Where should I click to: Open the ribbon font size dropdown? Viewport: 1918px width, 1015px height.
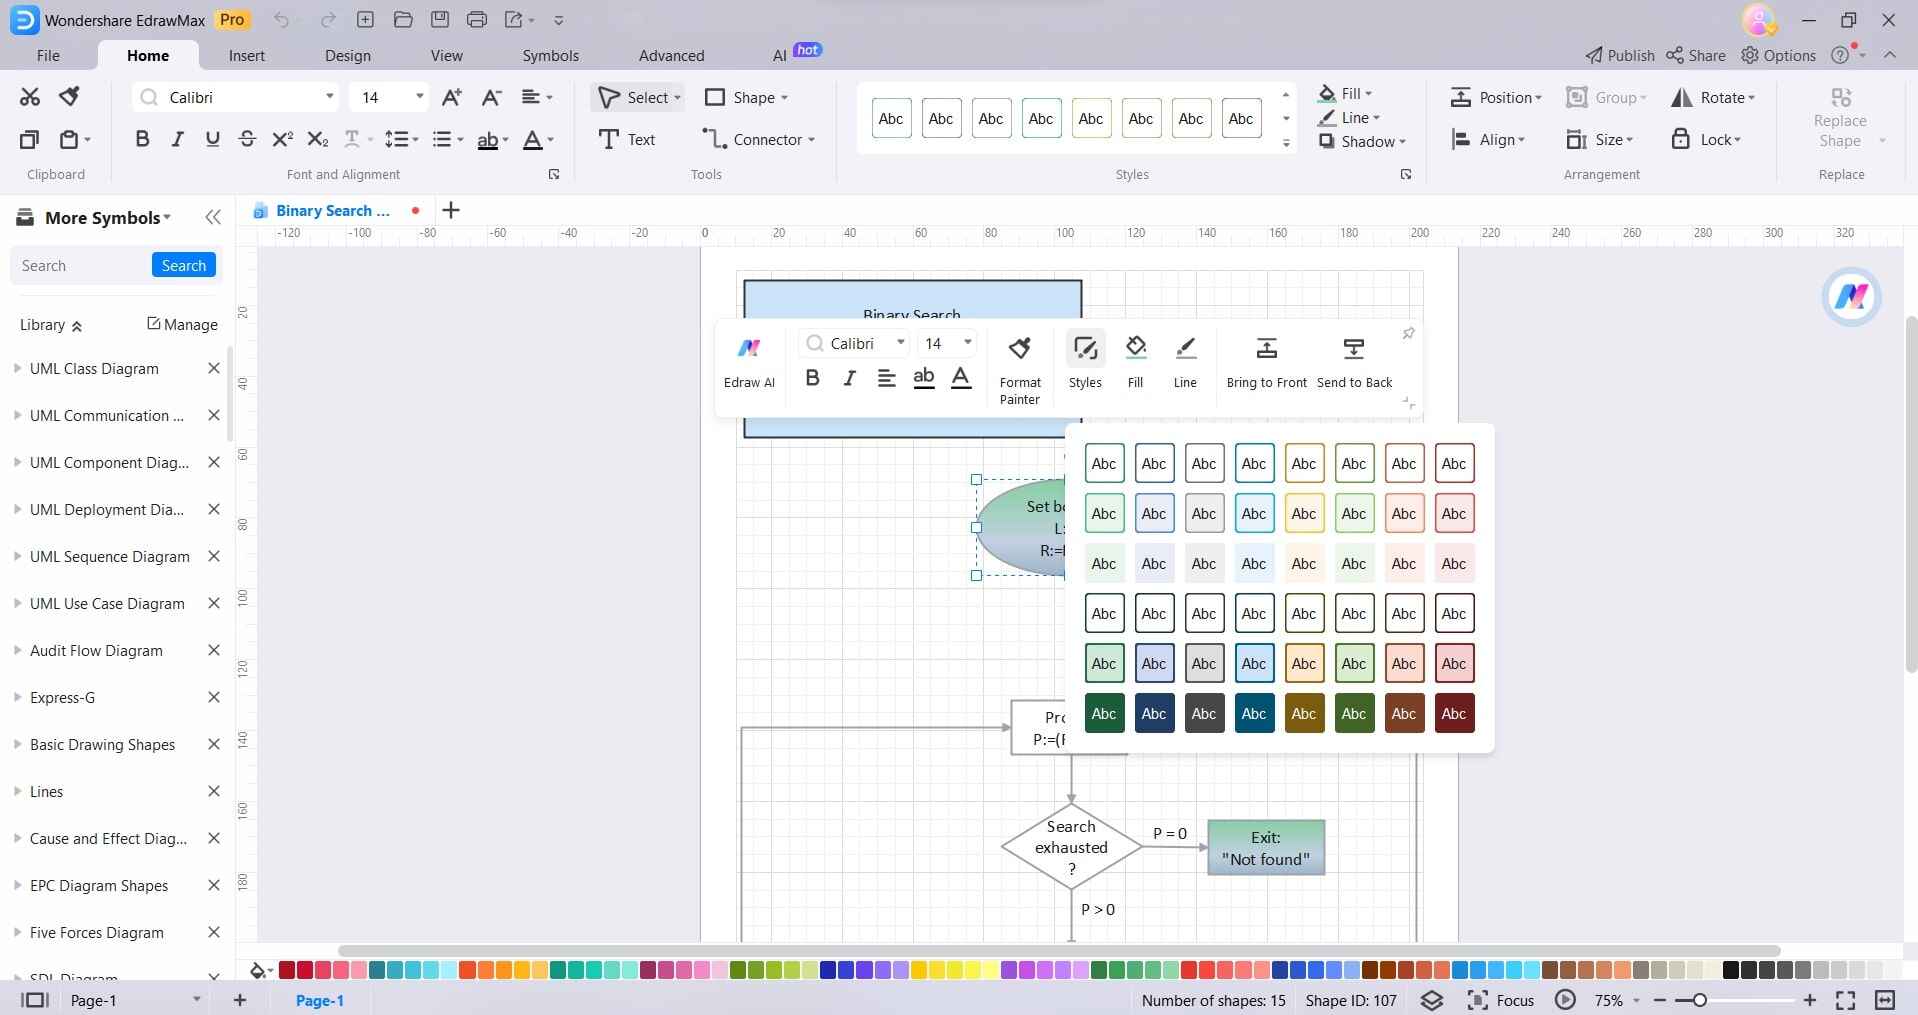419,97
